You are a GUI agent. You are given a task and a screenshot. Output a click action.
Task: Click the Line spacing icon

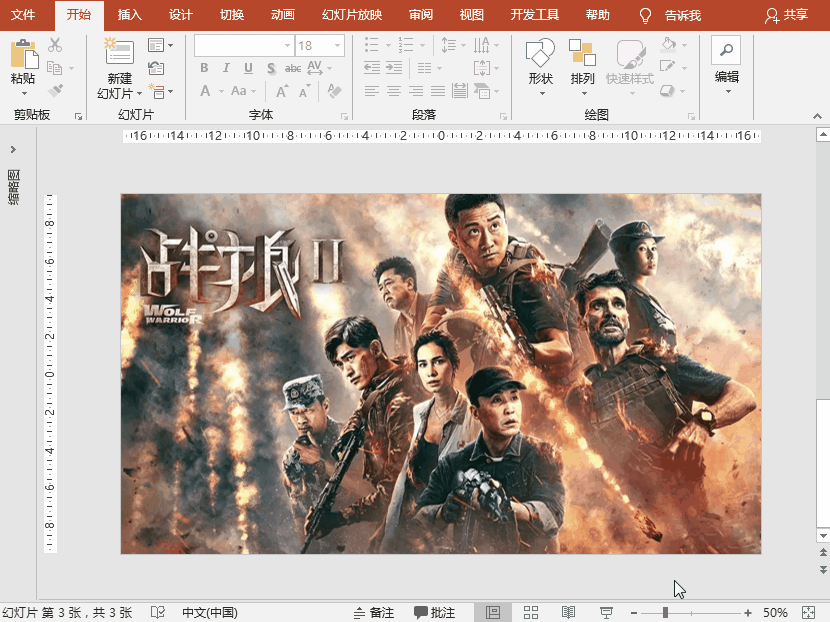coord(449,45)
